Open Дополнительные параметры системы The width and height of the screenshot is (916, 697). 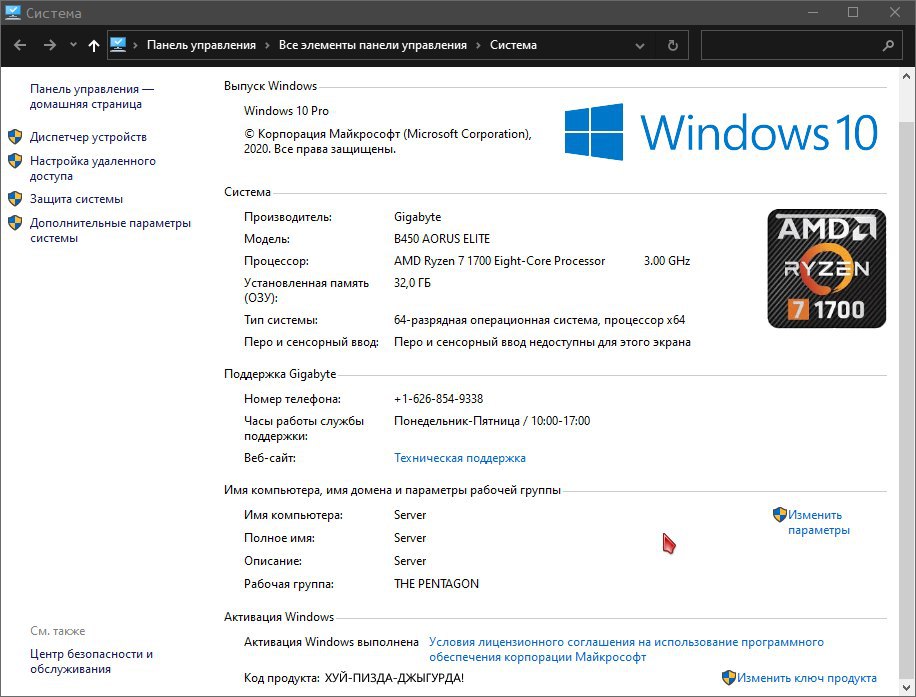110,230
